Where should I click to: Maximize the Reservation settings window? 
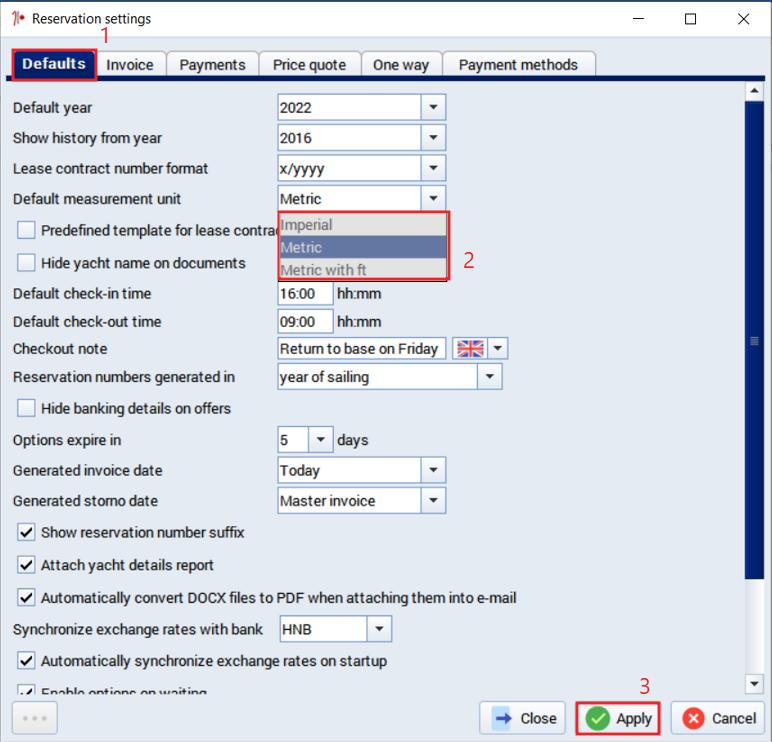click(690, 19)
